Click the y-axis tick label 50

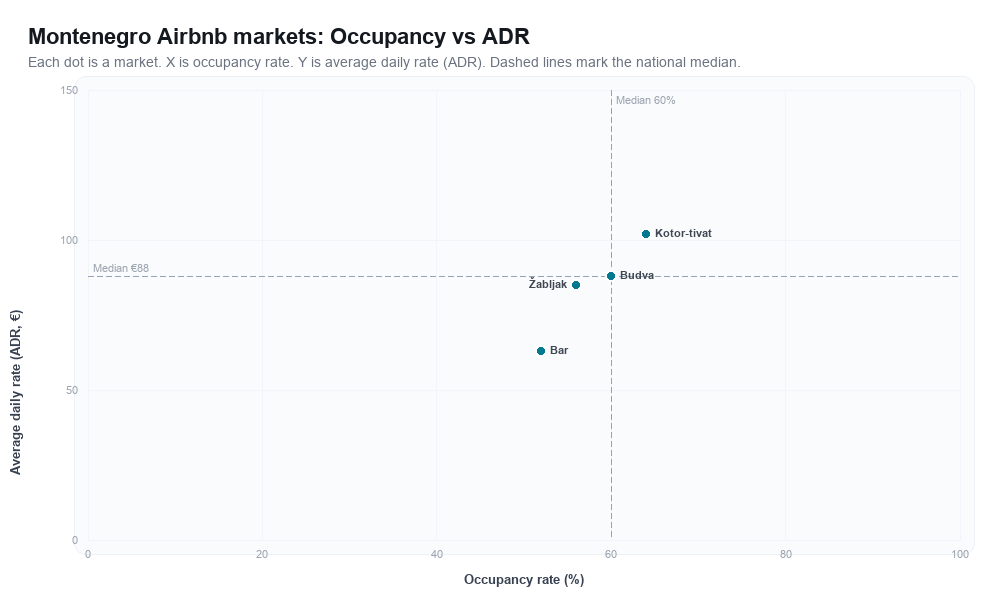click(x=72, y=390)
